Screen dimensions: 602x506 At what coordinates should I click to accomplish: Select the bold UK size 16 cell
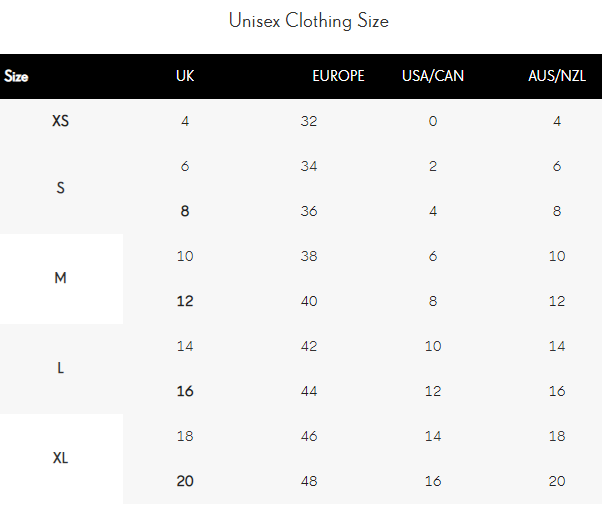185,391
